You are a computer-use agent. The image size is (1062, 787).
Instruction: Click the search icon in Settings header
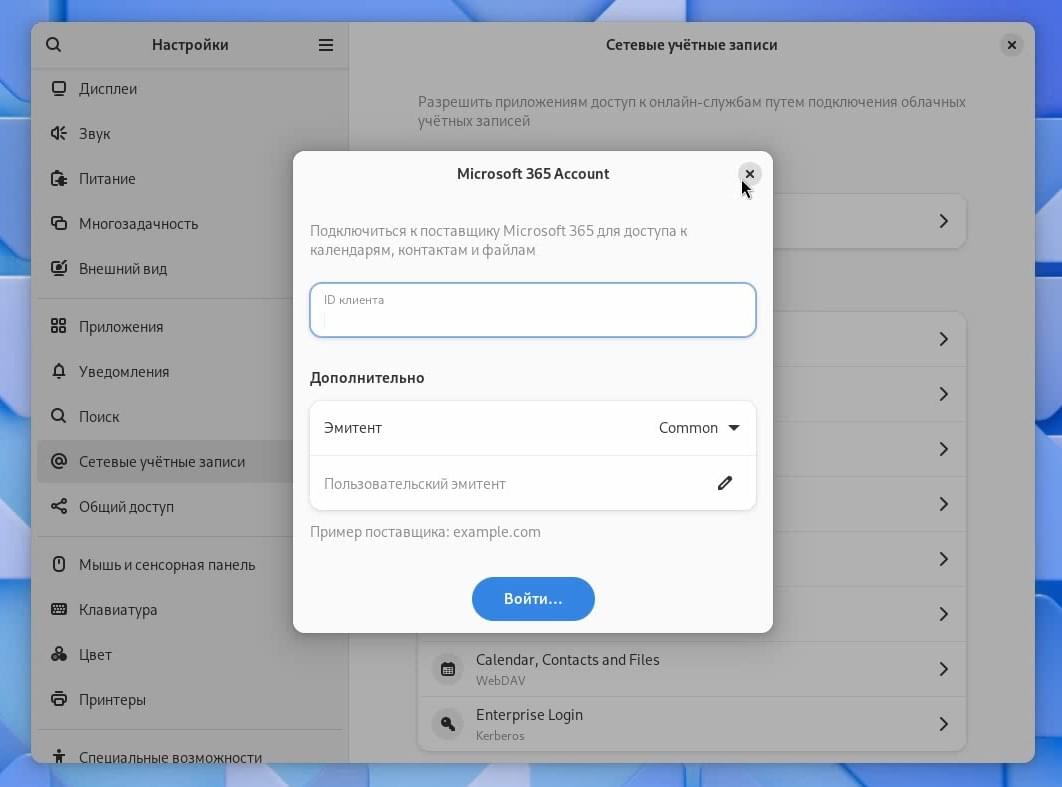54,45
